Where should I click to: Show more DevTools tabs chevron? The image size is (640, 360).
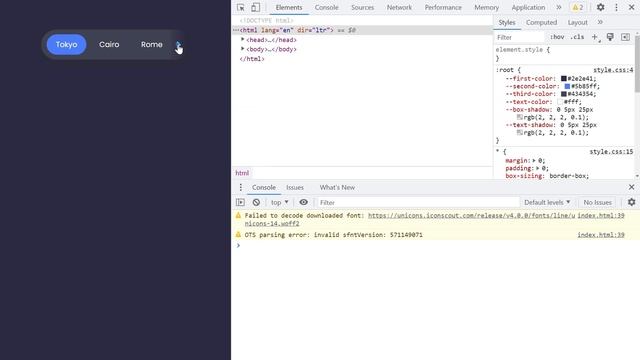tap(559, 7)
